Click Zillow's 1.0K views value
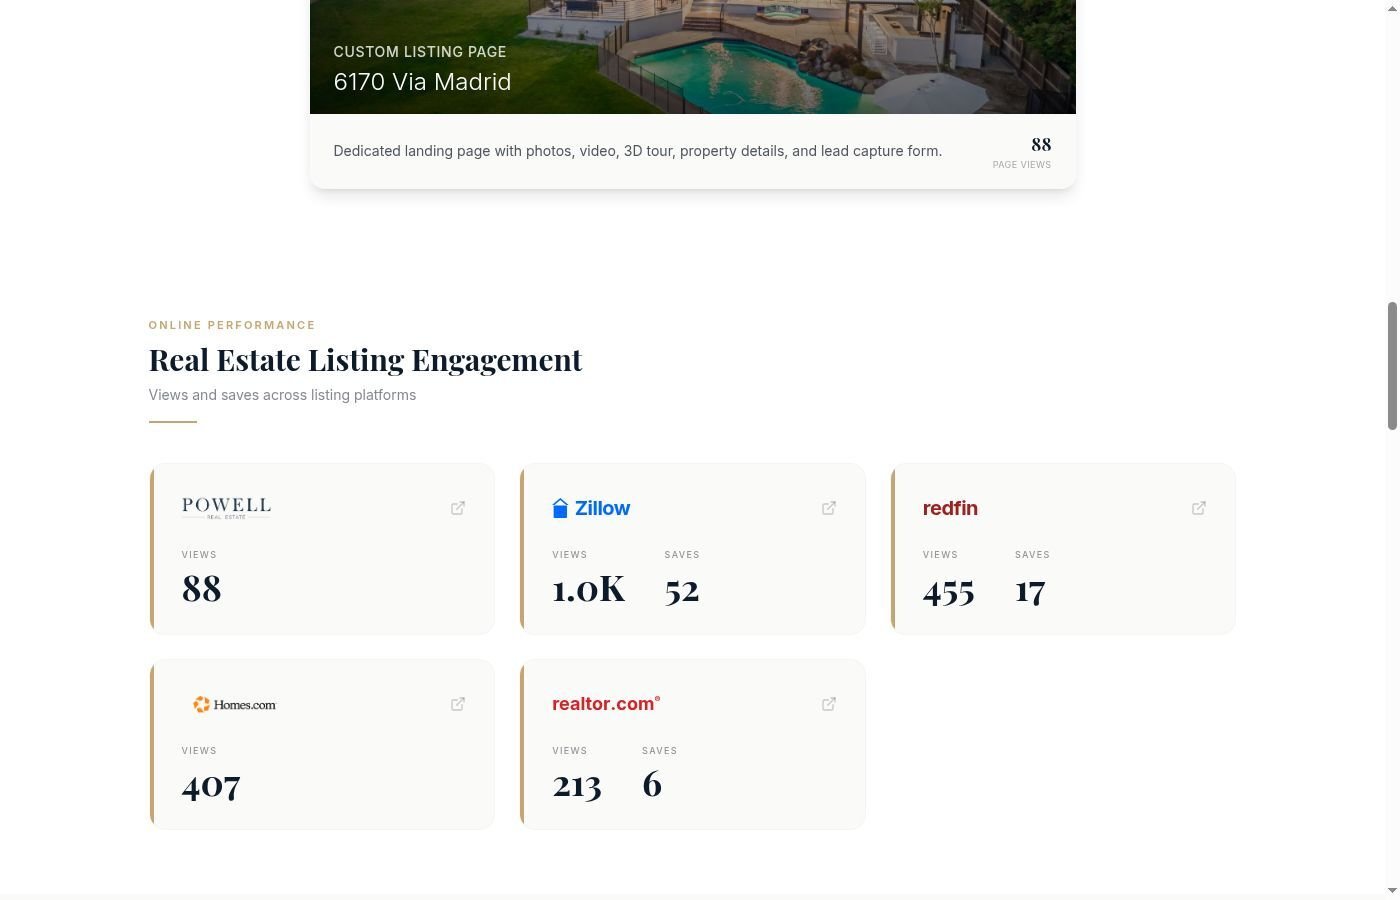The image size is (1400, 900). click(589, 588)
